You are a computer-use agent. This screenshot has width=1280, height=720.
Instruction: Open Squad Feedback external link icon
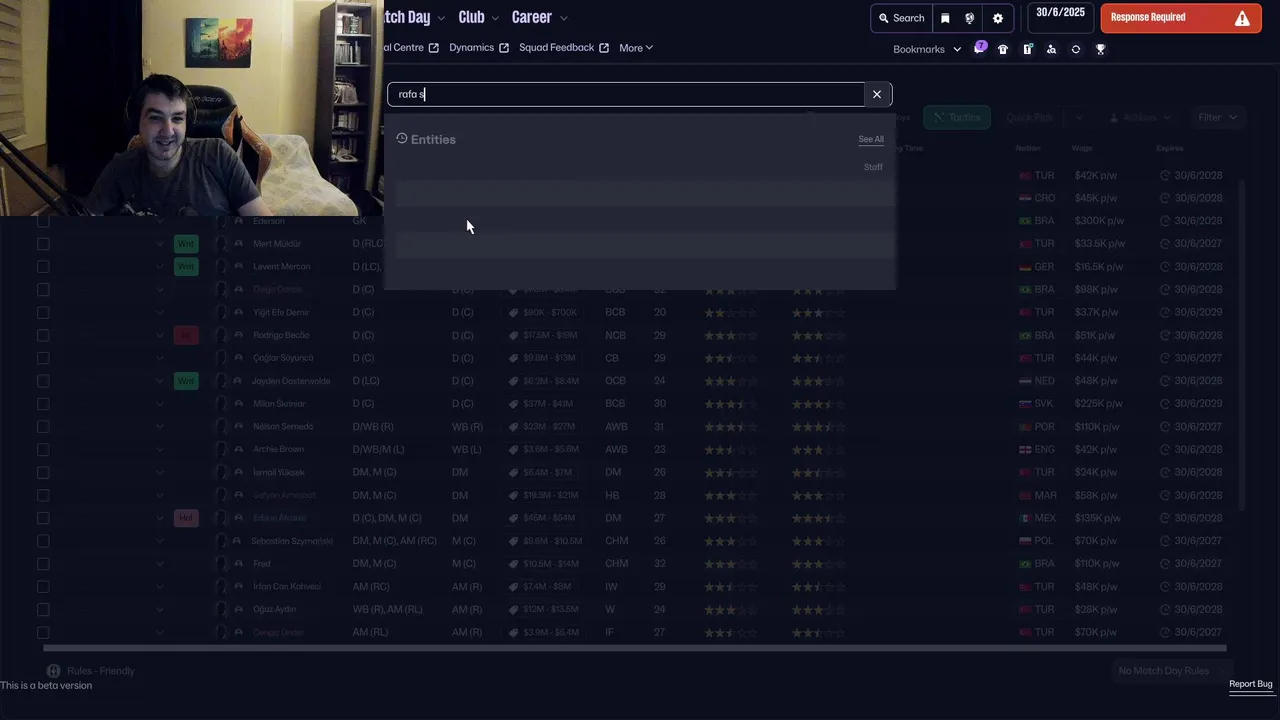tap(604, 48)
